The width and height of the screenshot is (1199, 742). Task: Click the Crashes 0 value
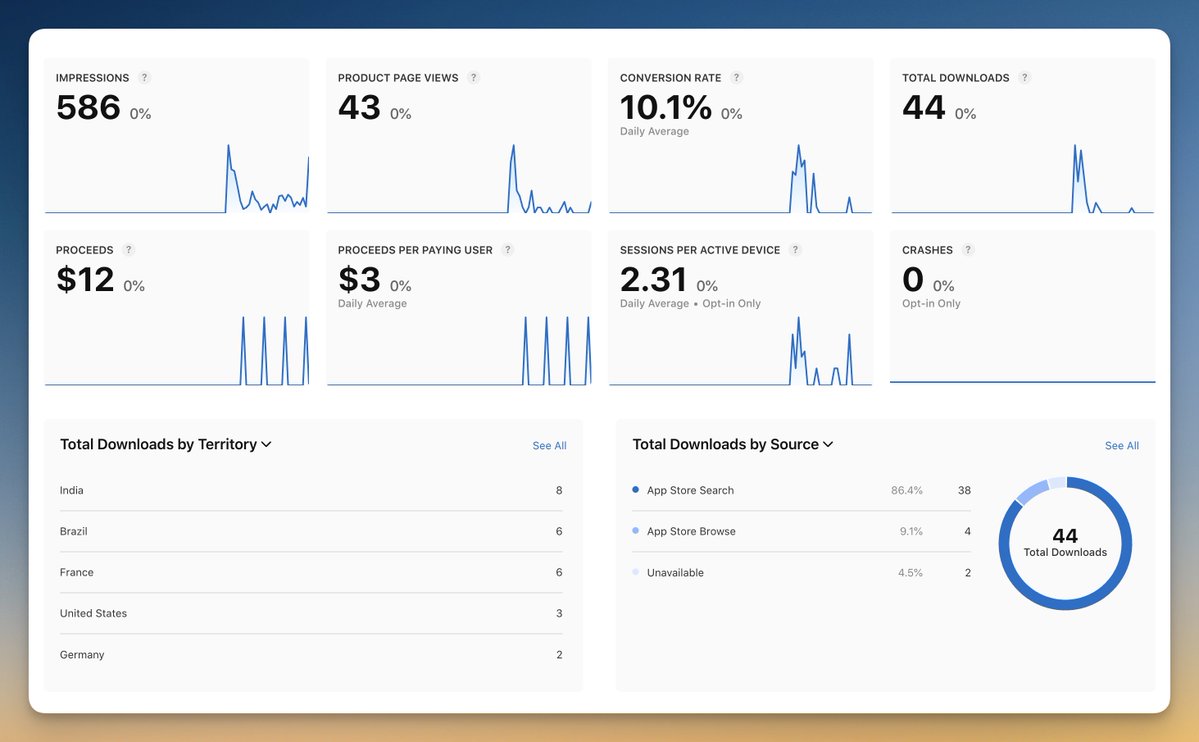tap(913, 279)
